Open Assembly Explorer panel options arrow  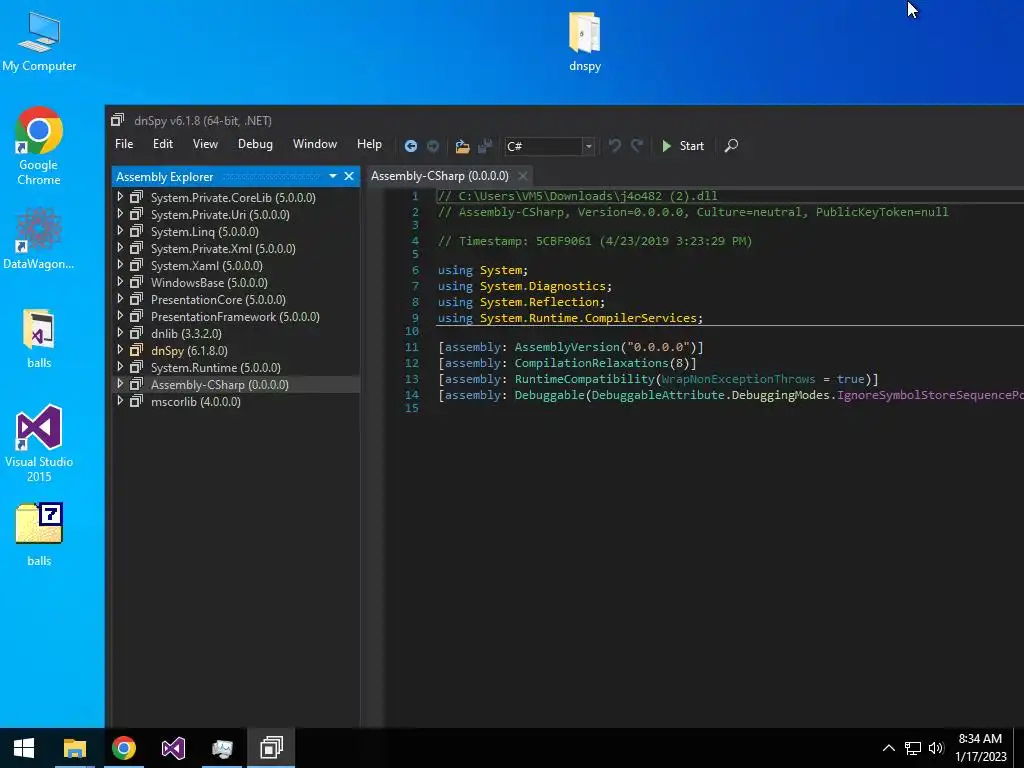click(332, 176)
